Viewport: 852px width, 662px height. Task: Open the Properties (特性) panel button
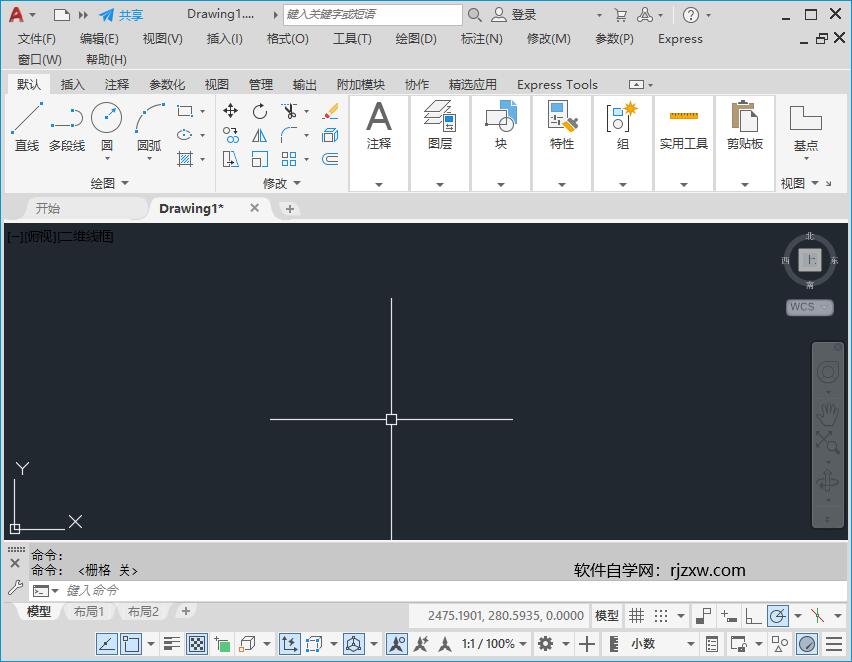coord(562,143)
